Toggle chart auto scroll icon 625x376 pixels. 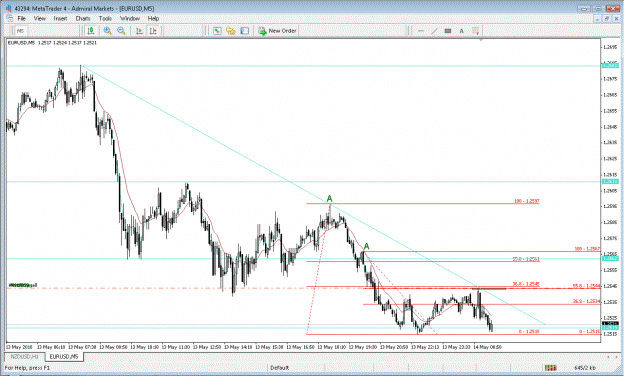click(x=139, y=31)
